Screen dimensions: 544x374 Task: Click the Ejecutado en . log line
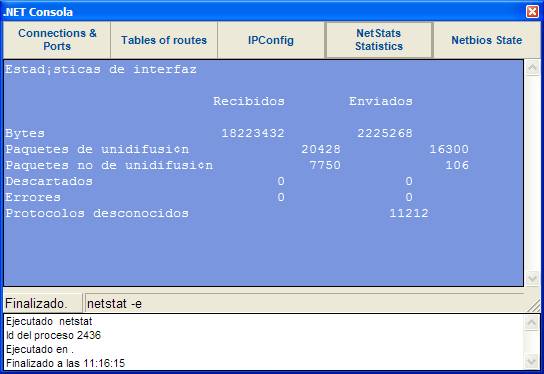click(x=40, y=349)
